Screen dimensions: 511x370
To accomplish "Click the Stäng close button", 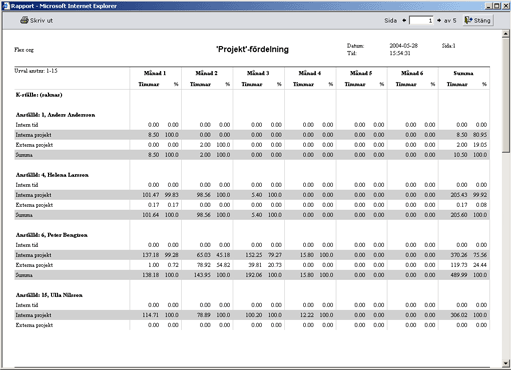I will pyautogui.click(x=478, y=20).
